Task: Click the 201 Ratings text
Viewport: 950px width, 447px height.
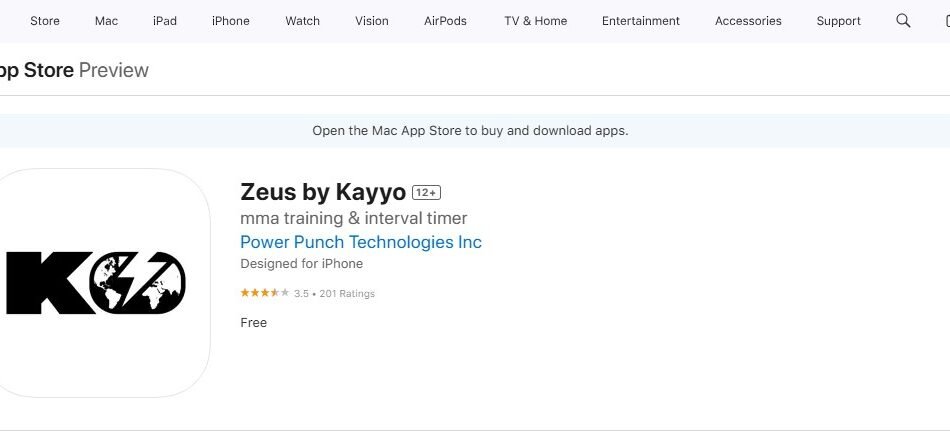Action: [347, 294]
